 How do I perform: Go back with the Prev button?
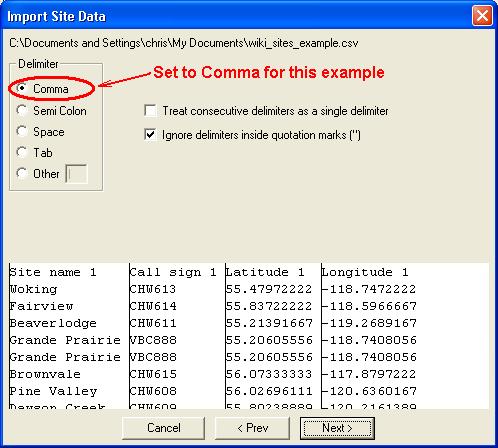(x=252, y=428)
